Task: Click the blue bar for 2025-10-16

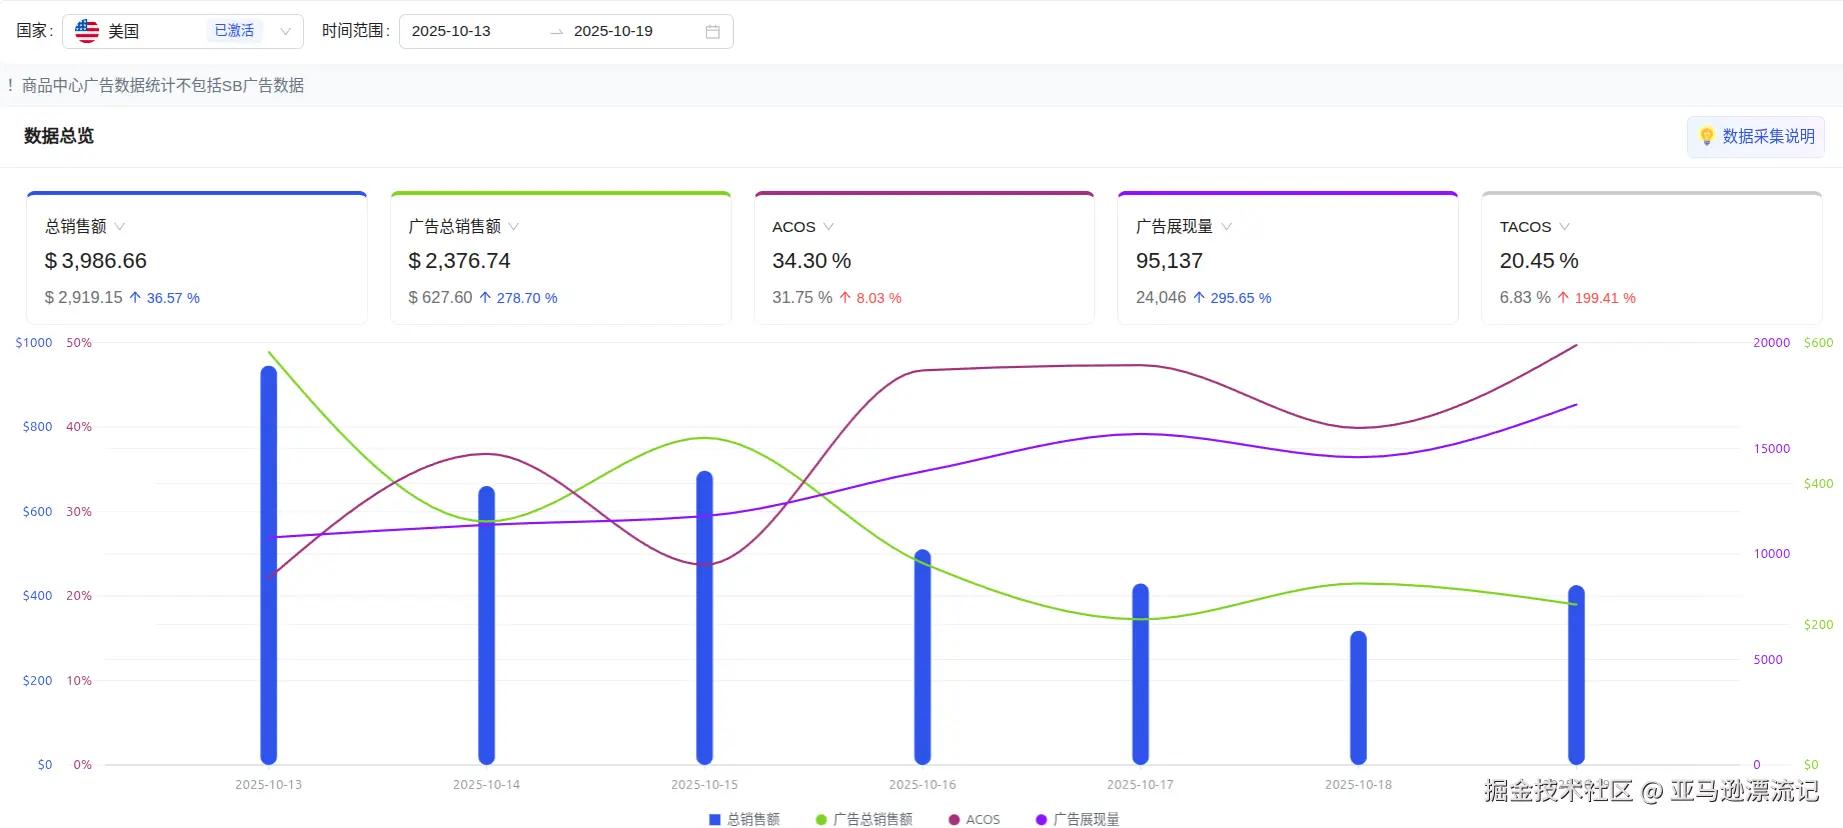Action: (x=922, y=657)
